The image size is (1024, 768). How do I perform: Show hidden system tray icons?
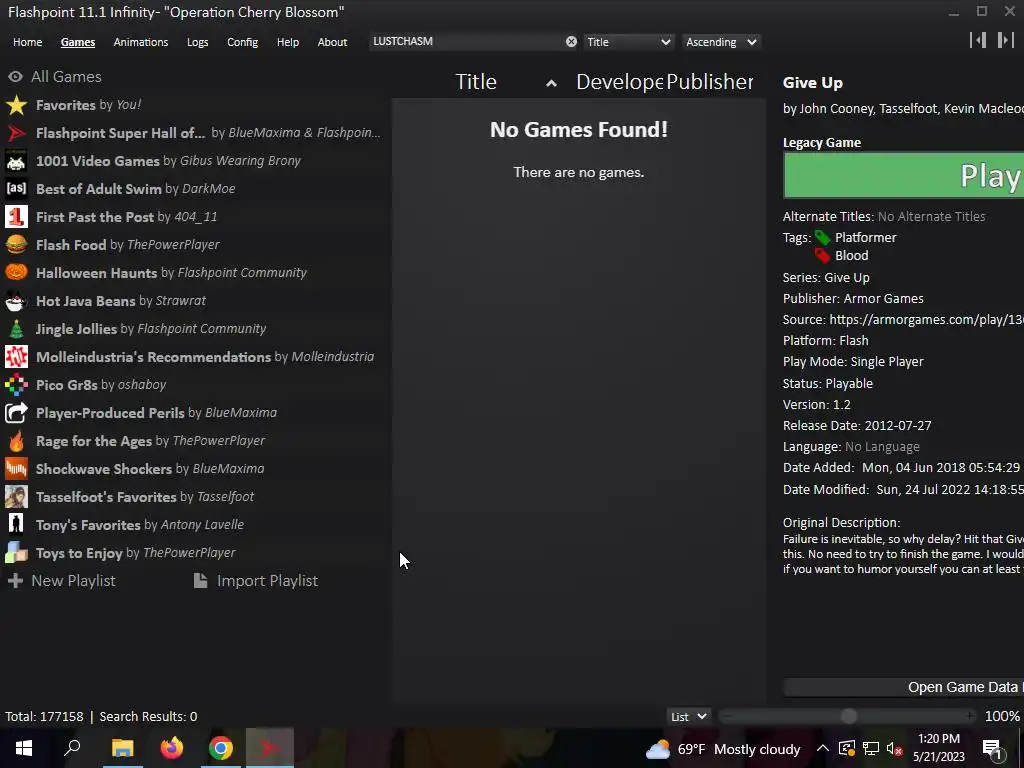click(823, 749)
